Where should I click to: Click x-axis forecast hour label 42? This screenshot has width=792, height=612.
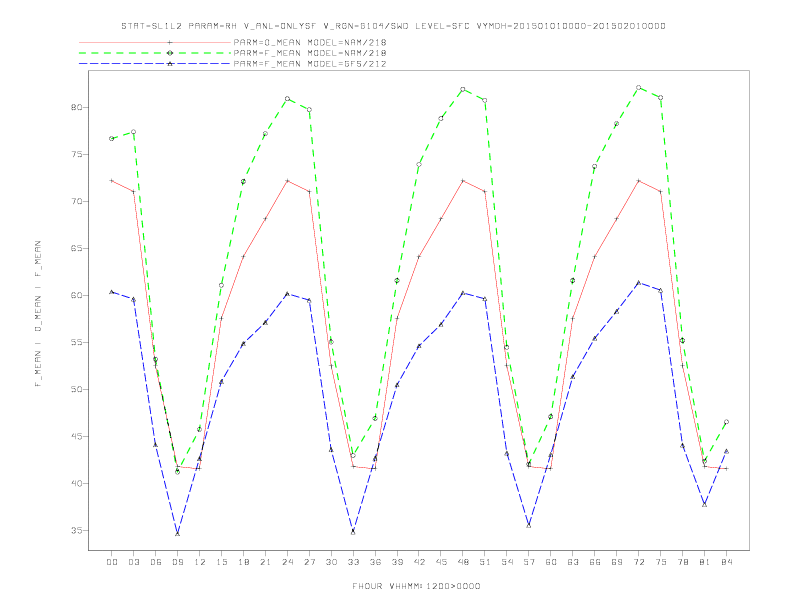tap(419, 562)
